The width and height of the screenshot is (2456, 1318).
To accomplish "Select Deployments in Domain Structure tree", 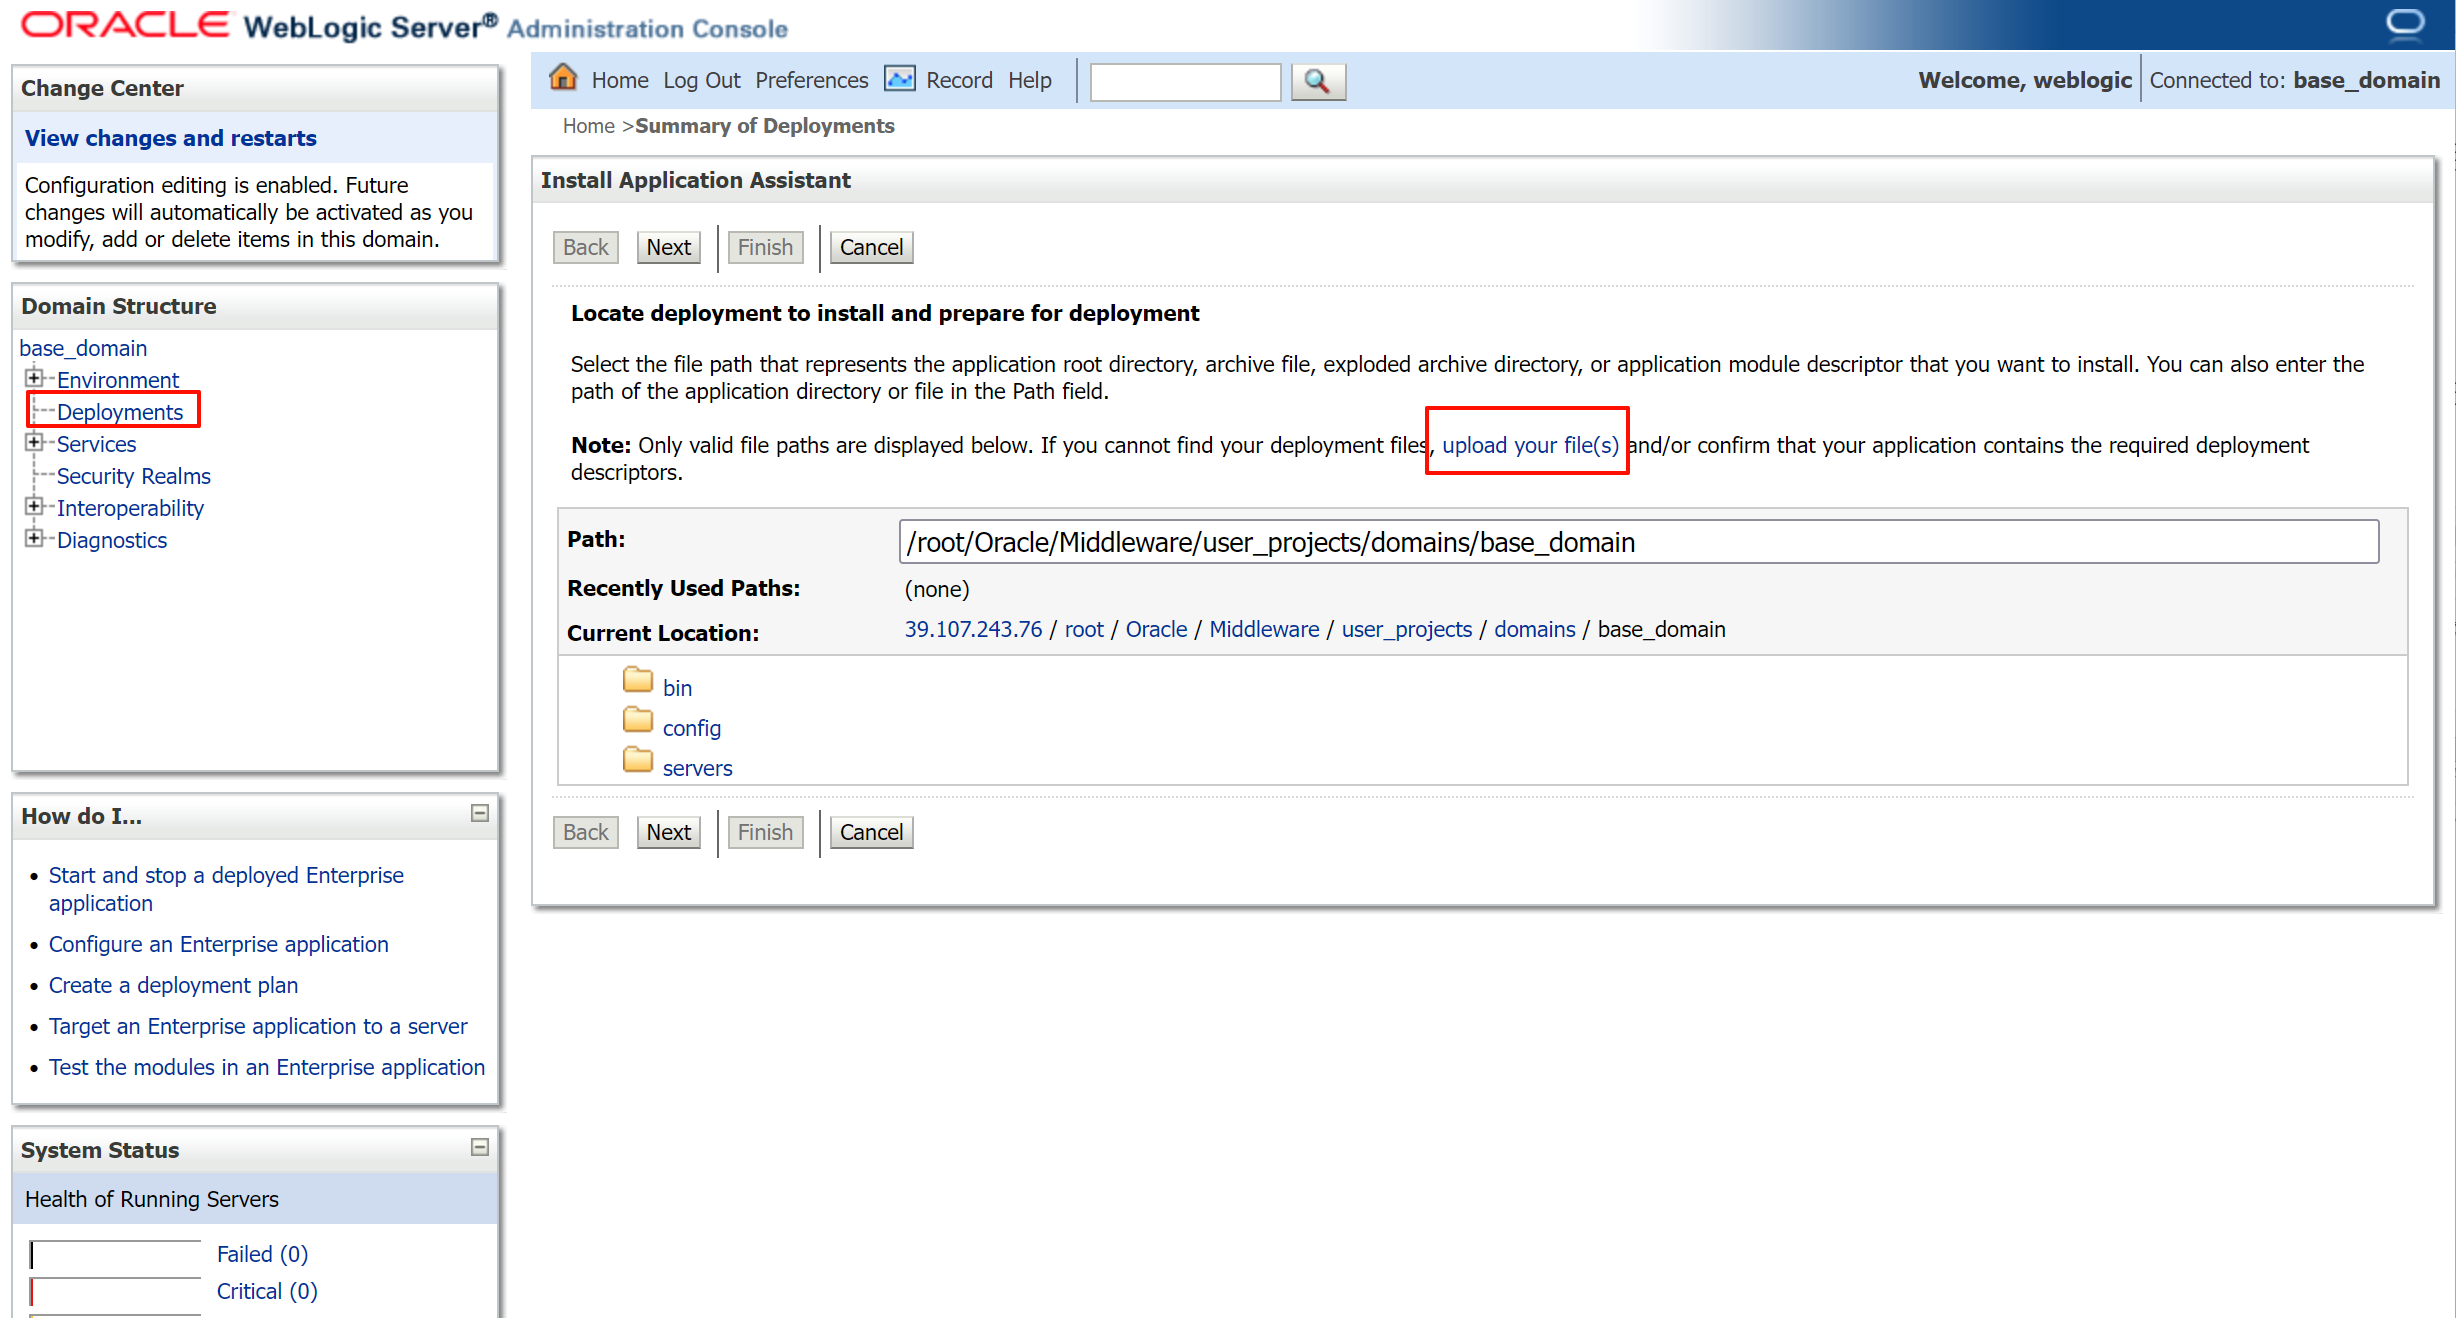I will [119, 412].
